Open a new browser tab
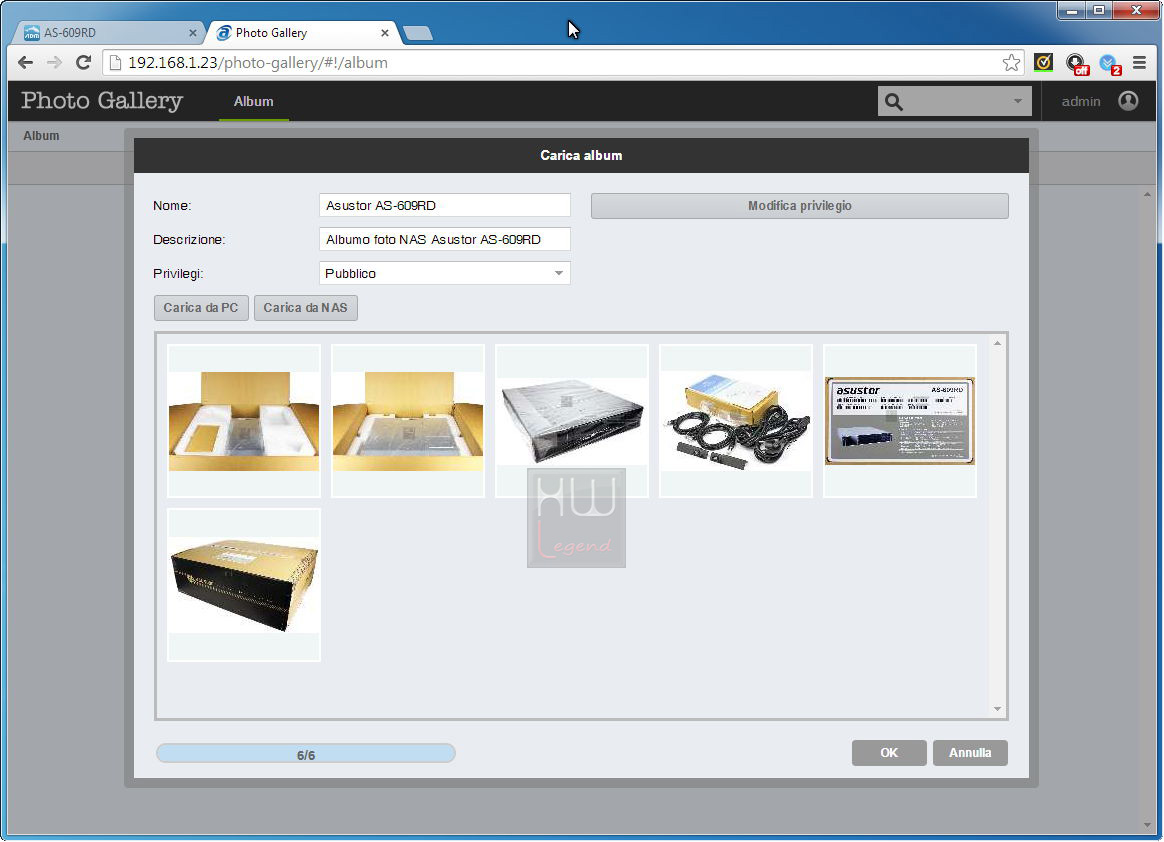 click(418, 33)
